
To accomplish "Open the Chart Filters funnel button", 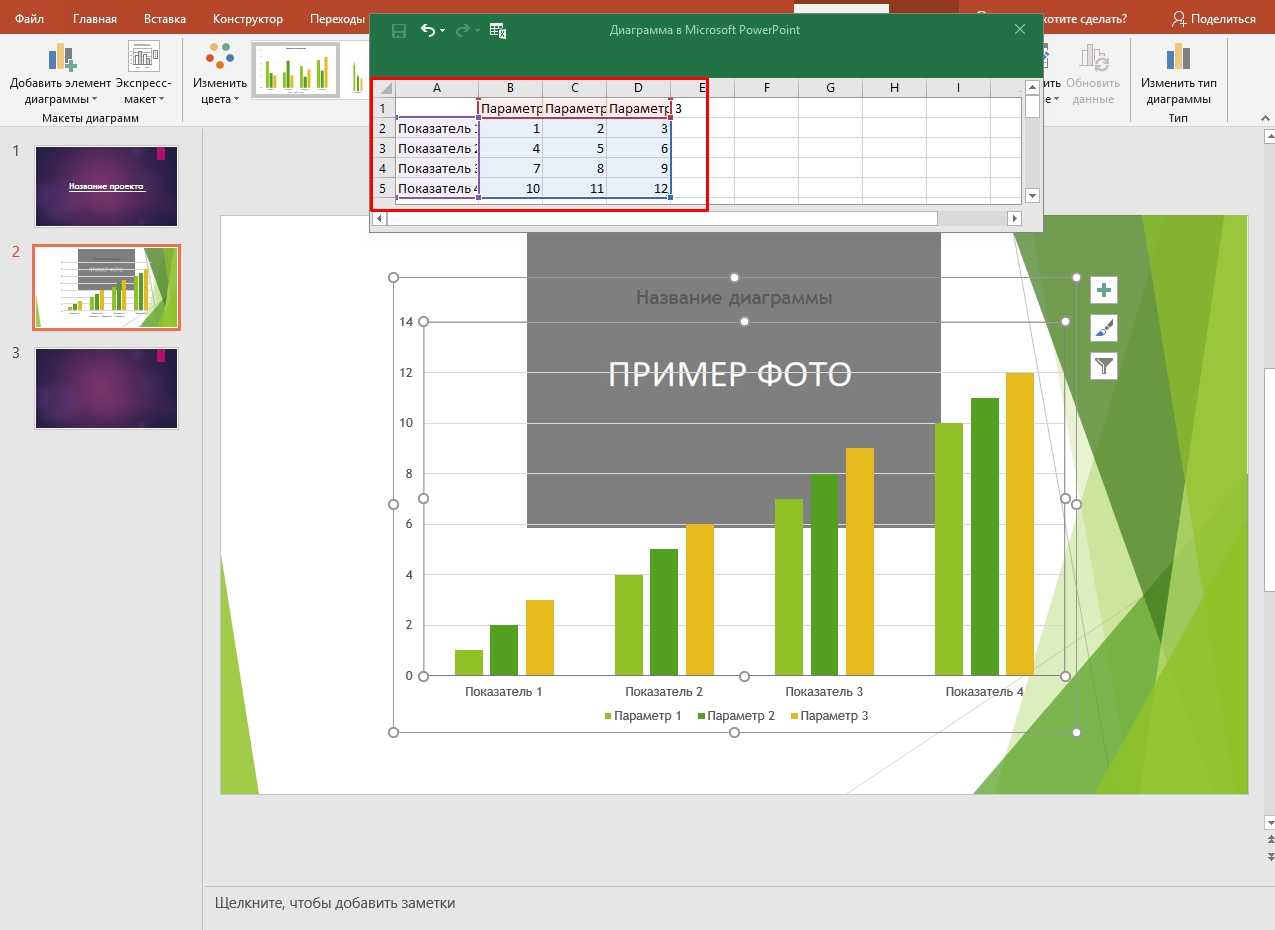I will pyautogui.click(x=1103, y=366).
